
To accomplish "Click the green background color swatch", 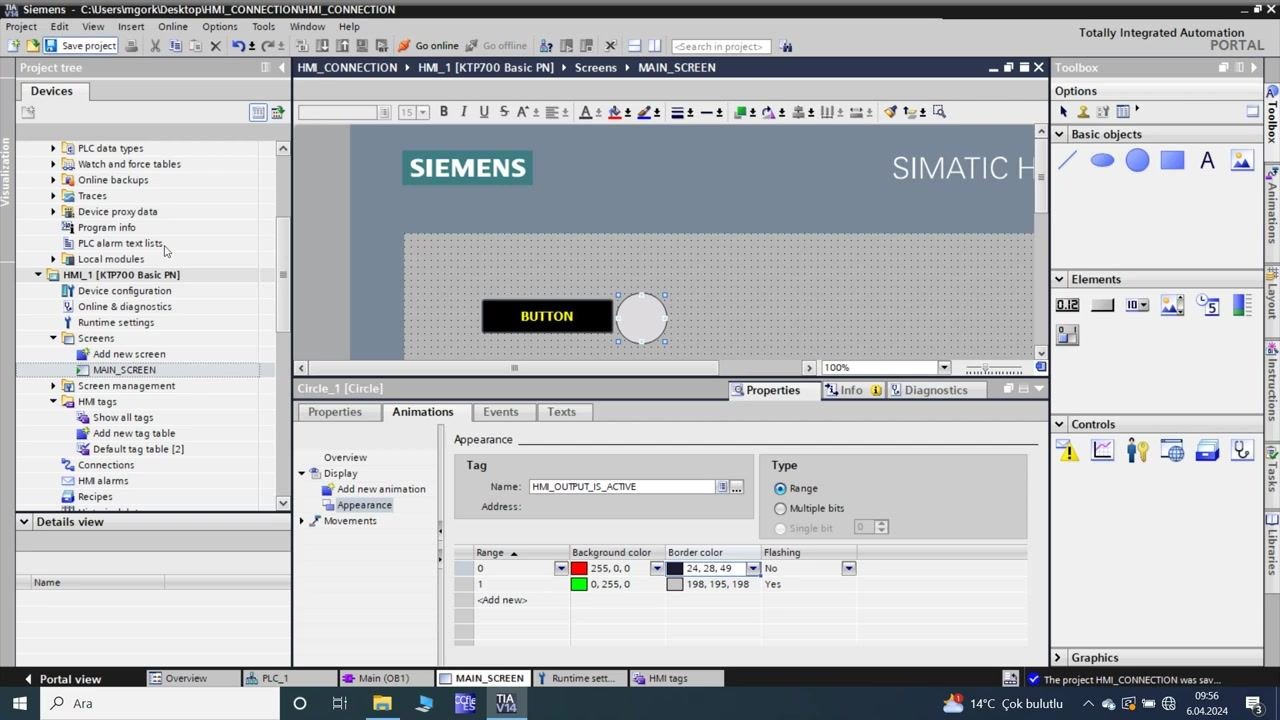I will click(x=579, y=585).
